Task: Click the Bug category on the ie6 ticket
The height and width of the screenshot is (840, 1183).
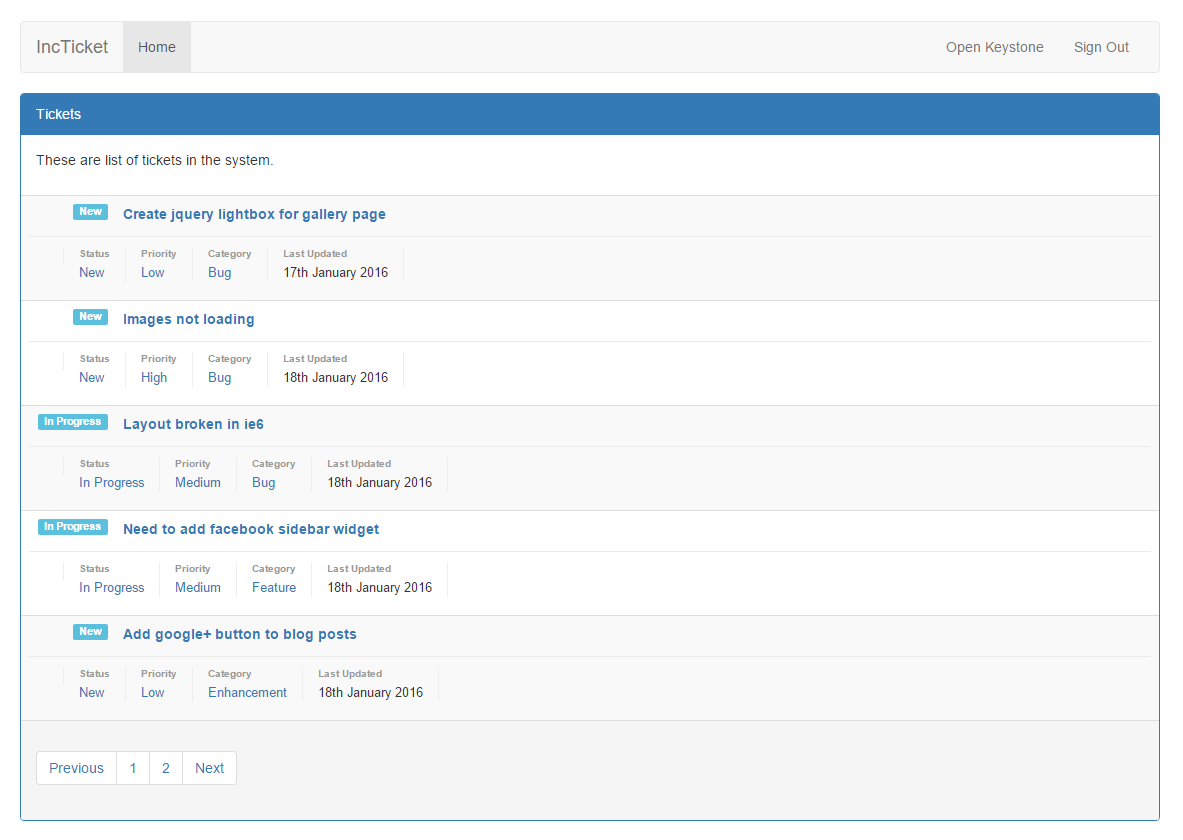Action: point(263,482)
